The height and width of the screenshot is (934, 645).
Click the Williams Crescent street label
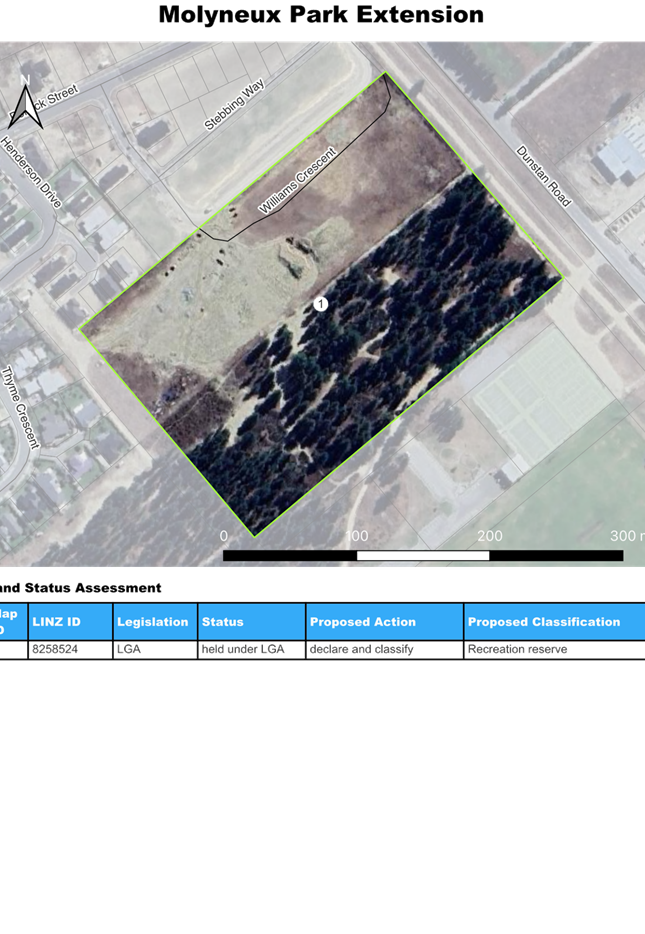(x=298, y=181)
